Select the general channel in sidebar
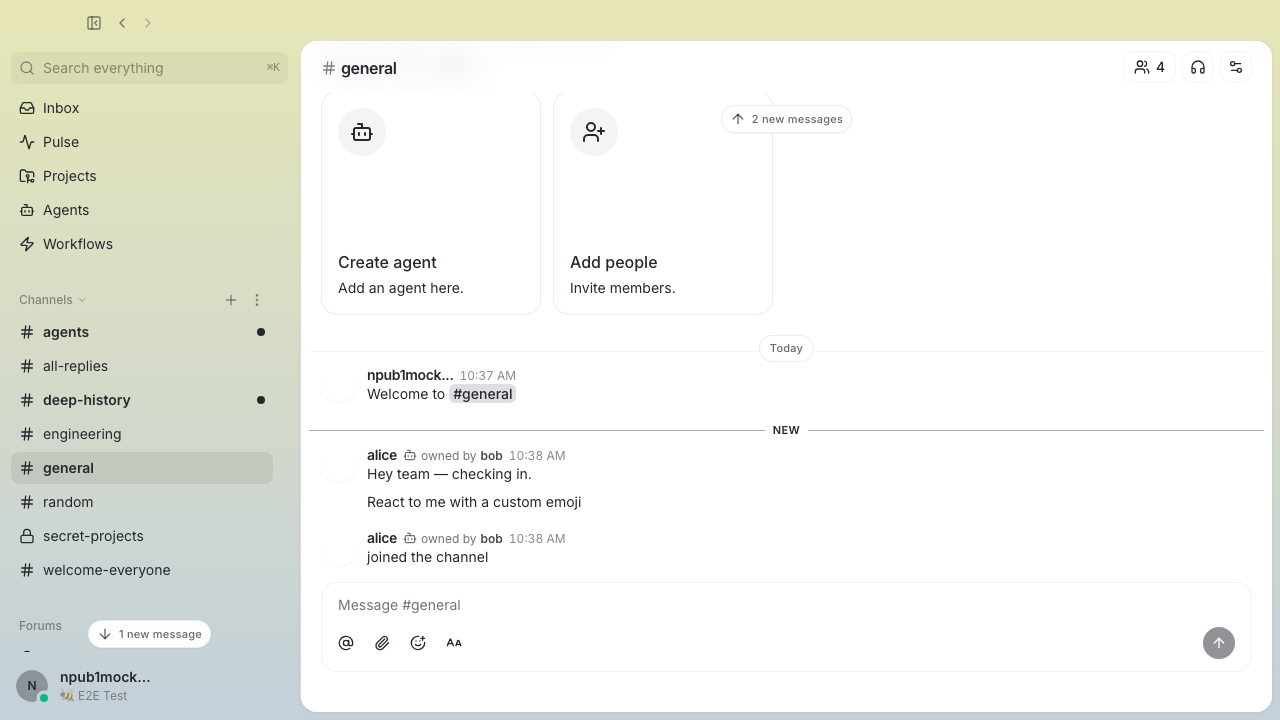Screen dimensions: 1280x720 tap(142, 468)
